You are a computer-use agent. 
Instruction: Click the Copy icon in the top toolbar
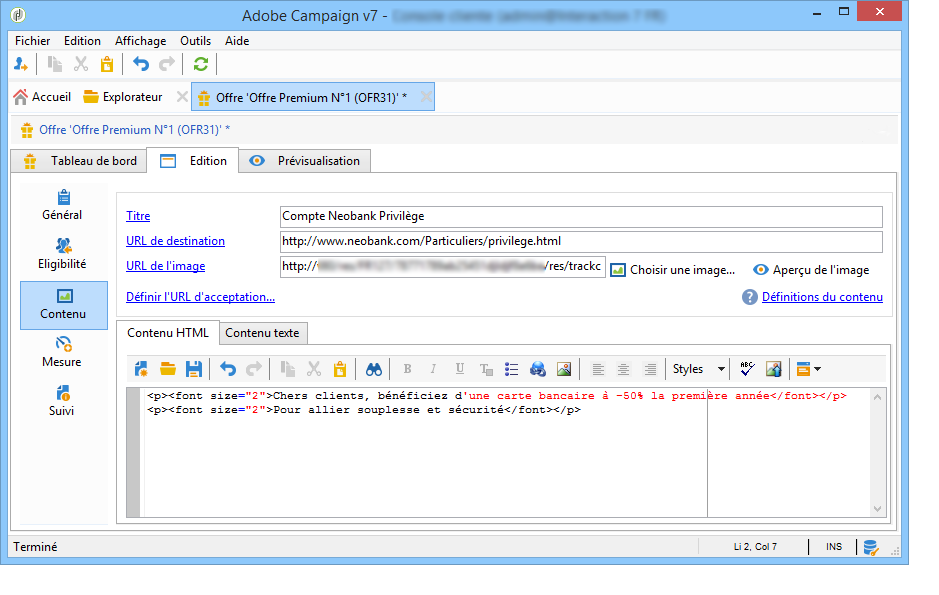55,64
